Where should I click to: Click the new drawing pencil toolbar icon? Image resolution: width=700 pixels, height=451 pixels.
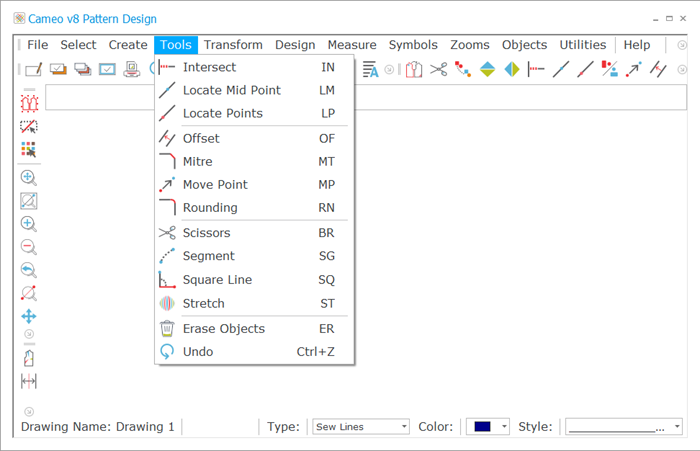tap(33, 69)
